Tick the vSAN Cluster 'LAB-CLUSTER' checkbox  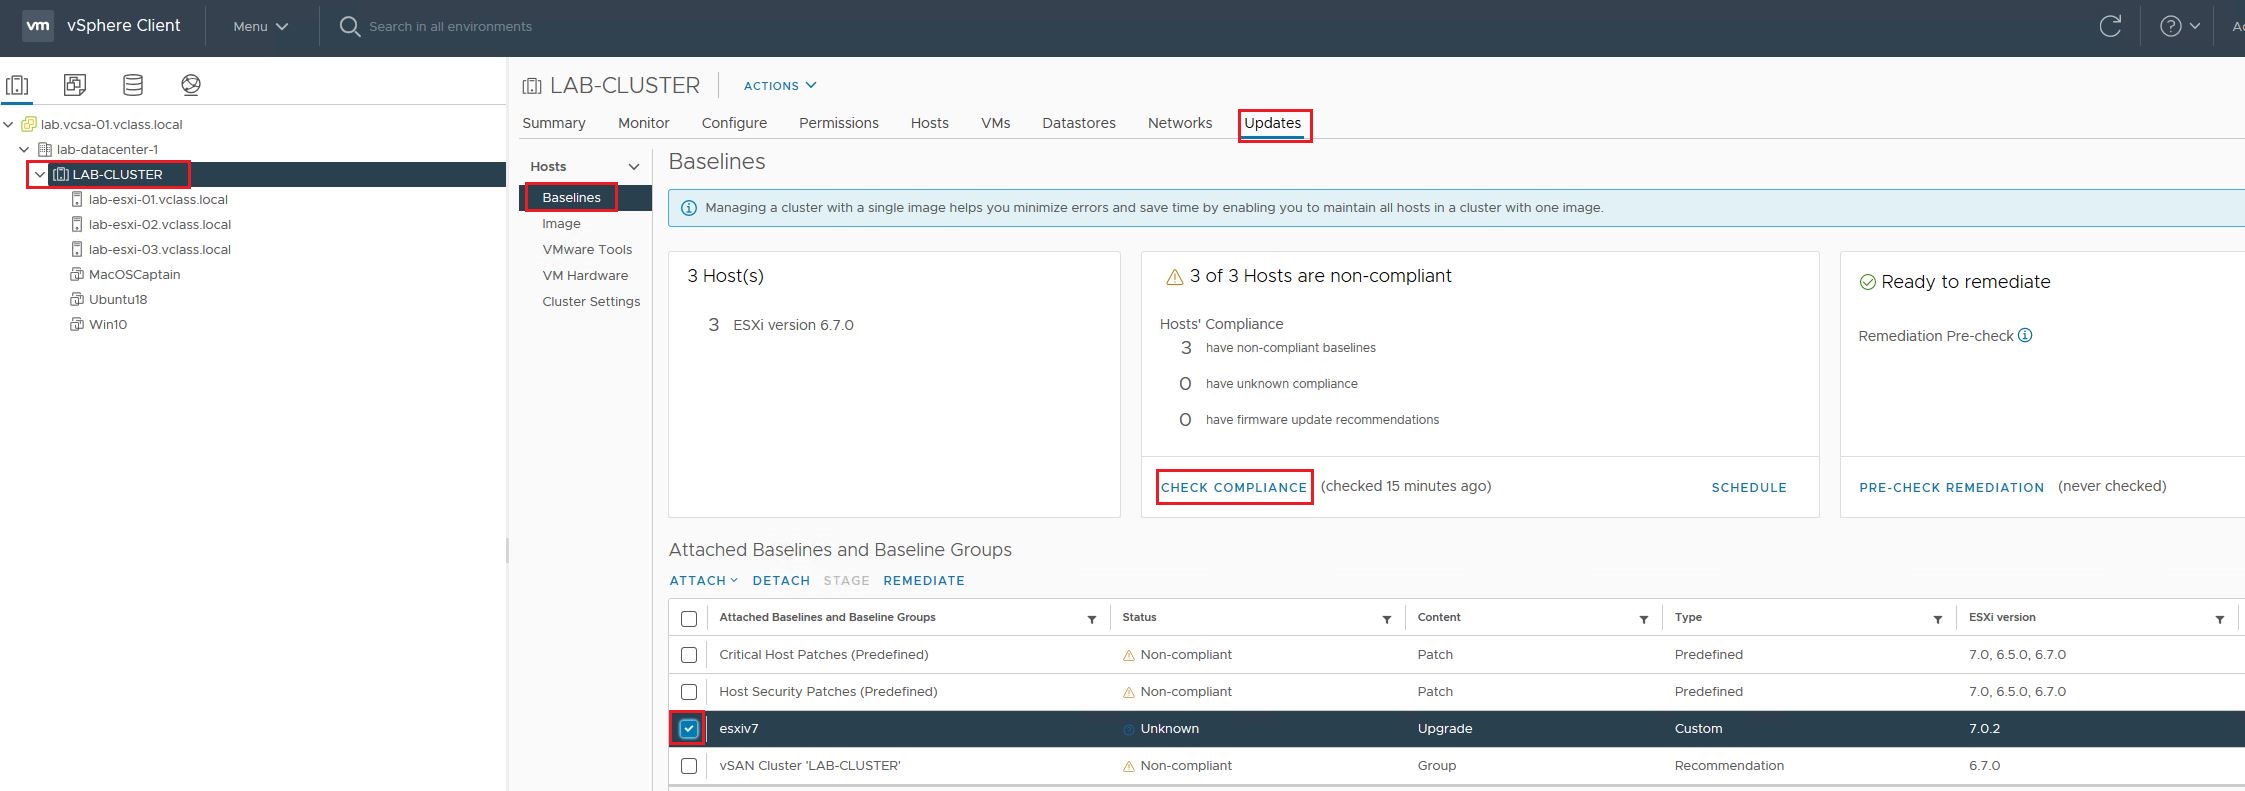tap(689, 766)
